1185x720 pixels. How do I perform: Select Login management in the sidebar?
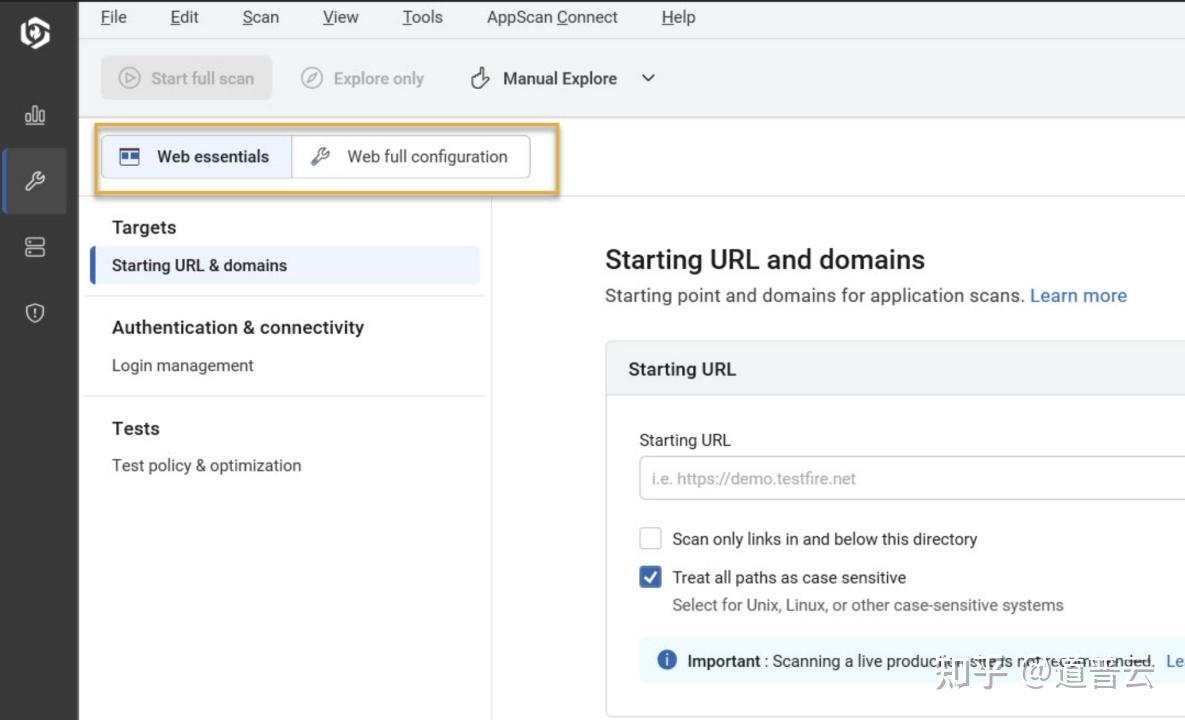click(183, 366)
